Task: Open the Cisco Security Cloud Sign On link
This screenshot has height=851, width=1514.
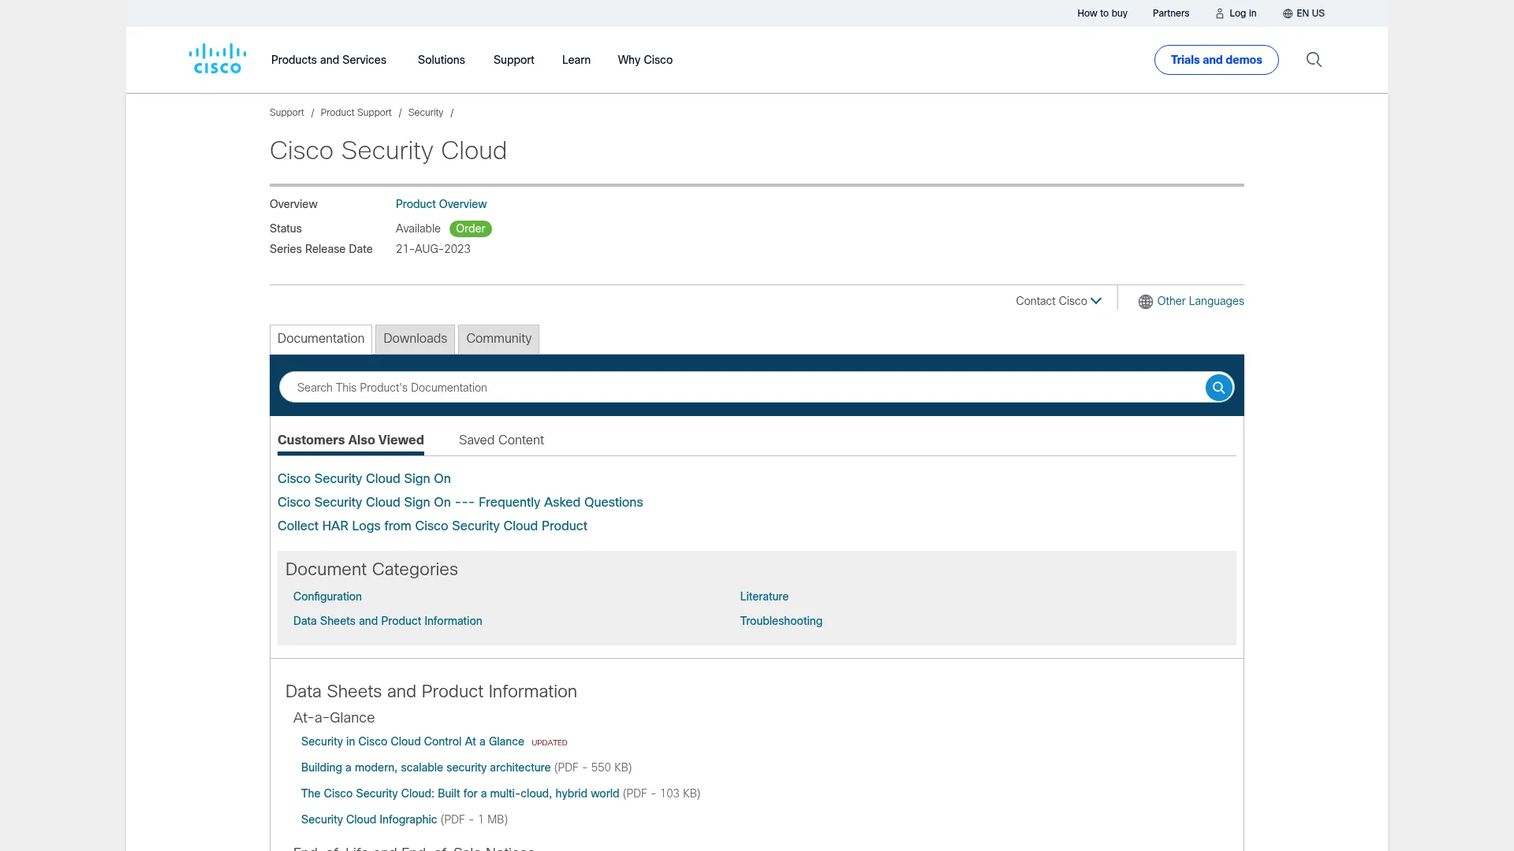Action: pos(364,479)
